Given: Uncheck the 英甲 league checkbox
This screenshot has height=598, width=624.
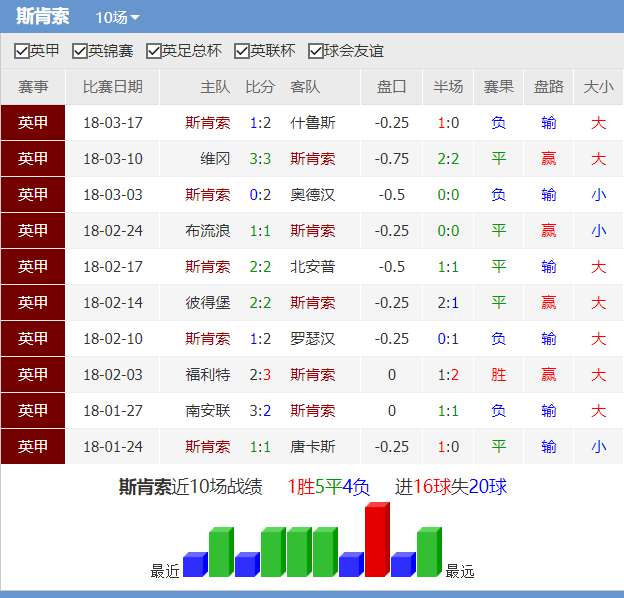Looking at the screenshot, I should tap(22, 51).
